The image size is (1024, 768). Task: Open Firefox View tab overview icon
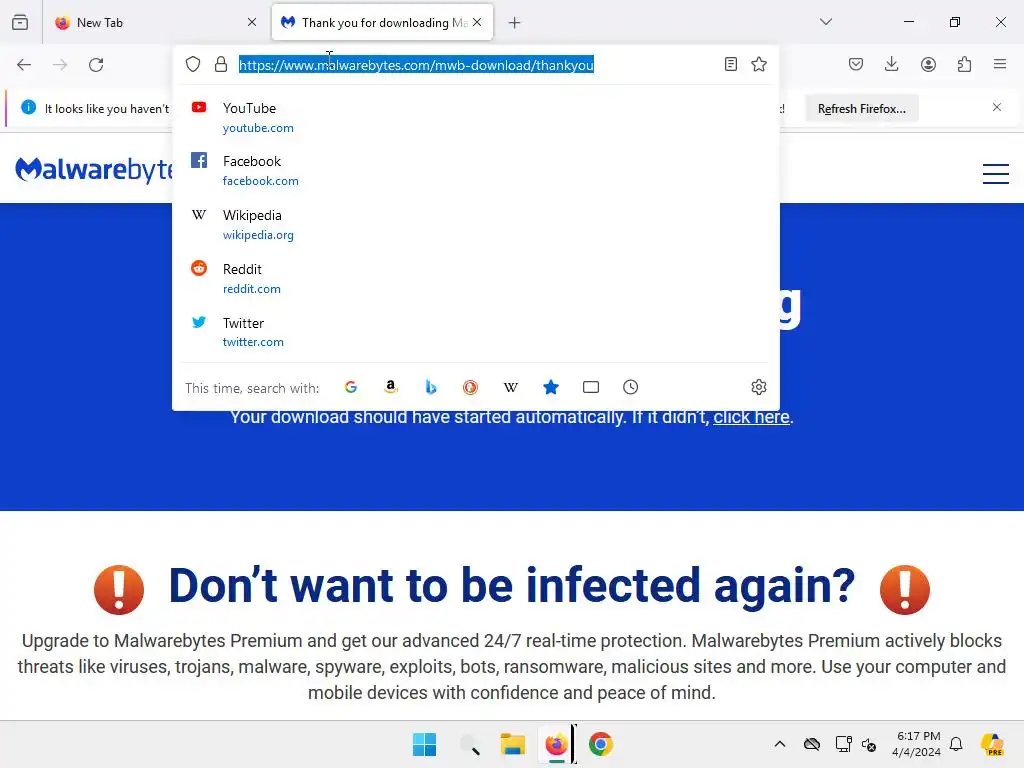(20, 22)
